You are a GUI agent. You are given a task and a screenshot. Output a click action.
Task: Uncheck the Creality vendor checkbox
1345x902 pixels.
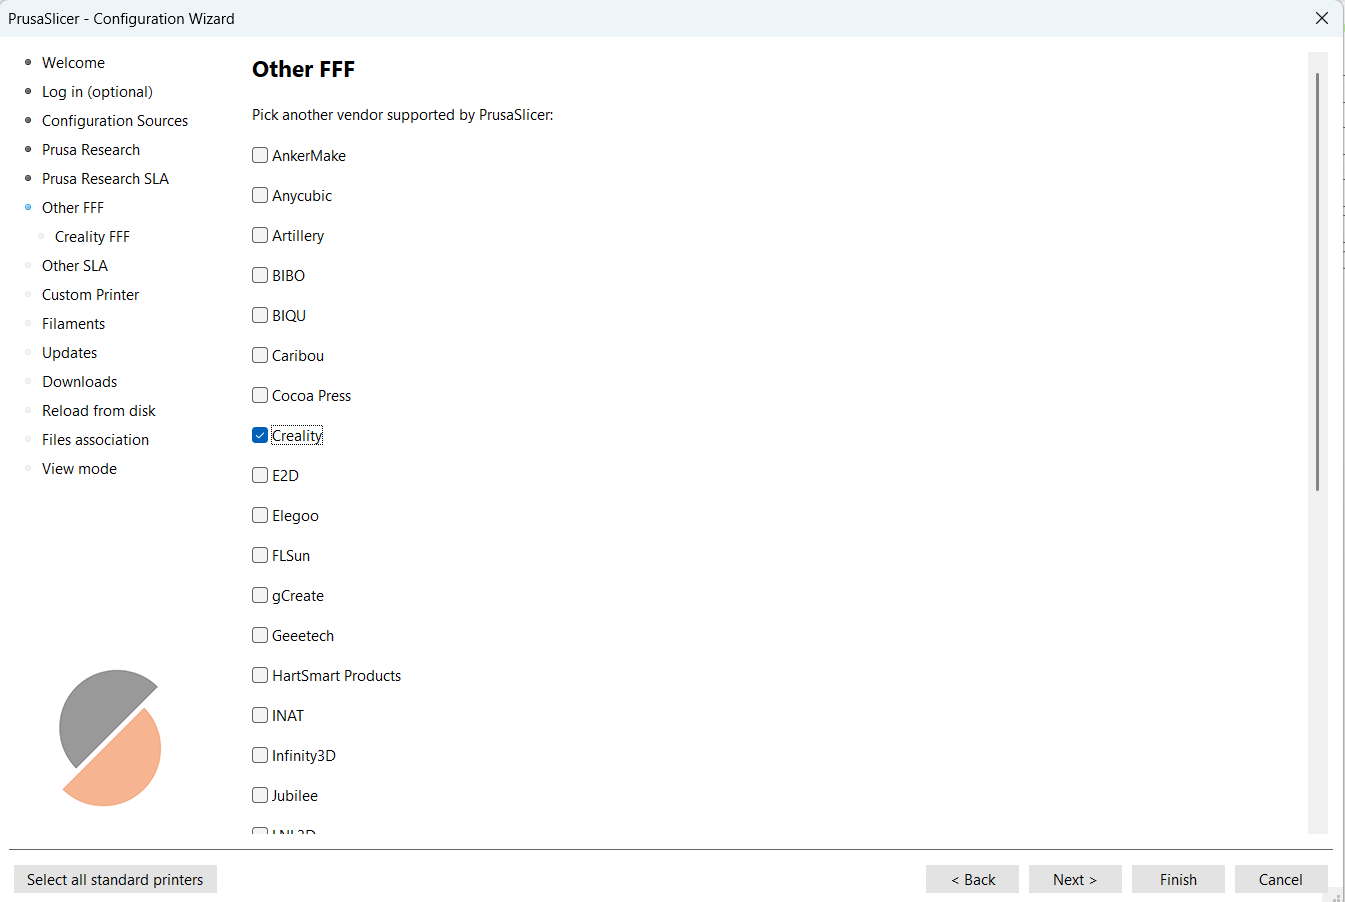(260, 436)
